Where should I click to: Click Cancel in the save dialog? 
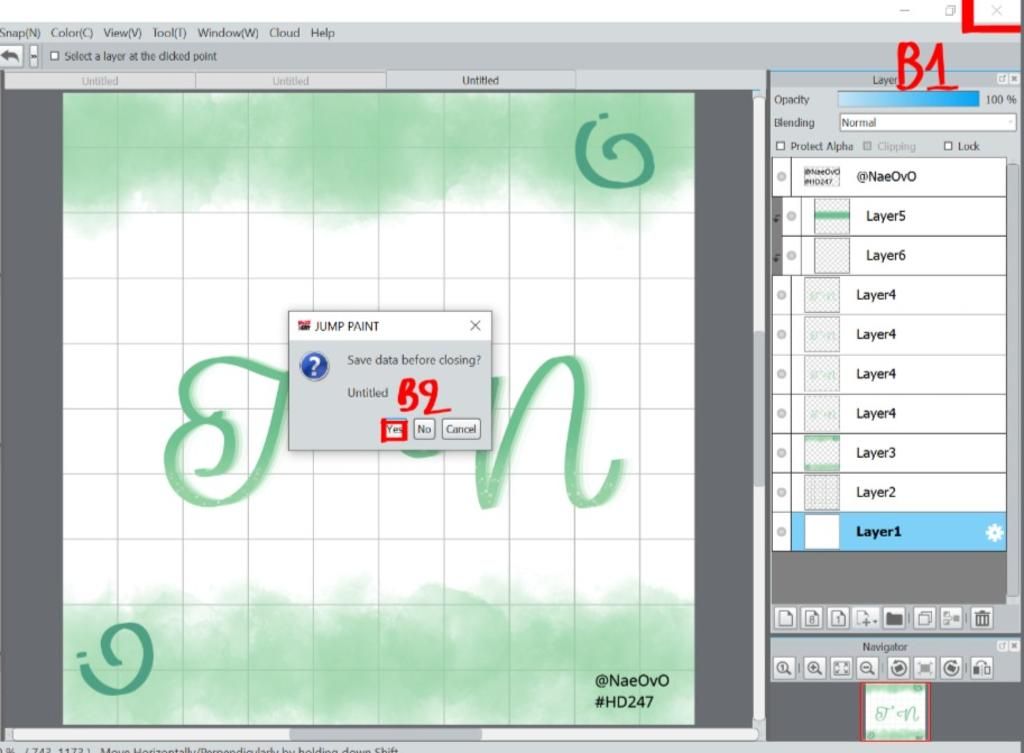click(461, 429)
